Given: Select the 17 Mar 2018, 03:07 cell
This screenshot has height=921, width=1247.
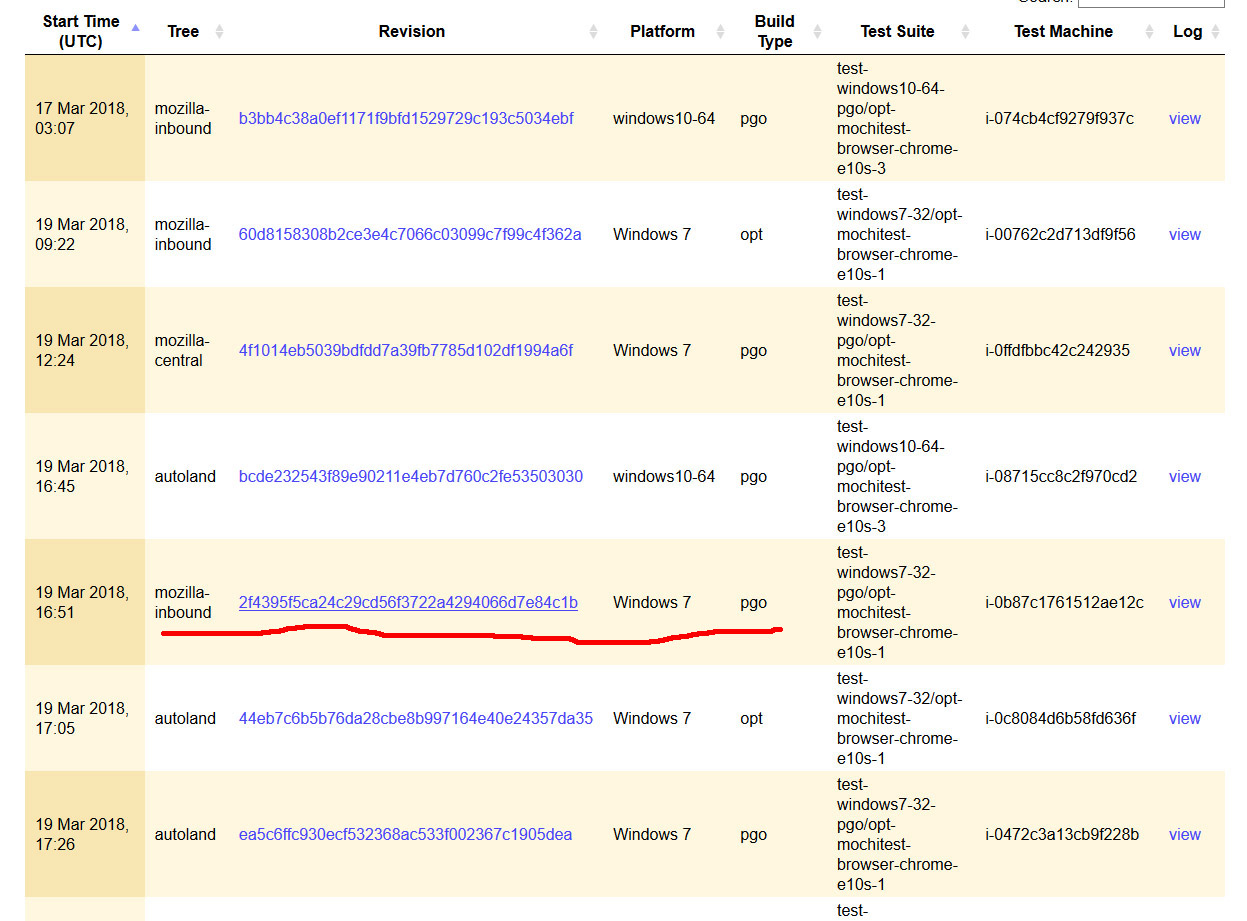Looking at the screenshot, I should click(x=85, y=118).
